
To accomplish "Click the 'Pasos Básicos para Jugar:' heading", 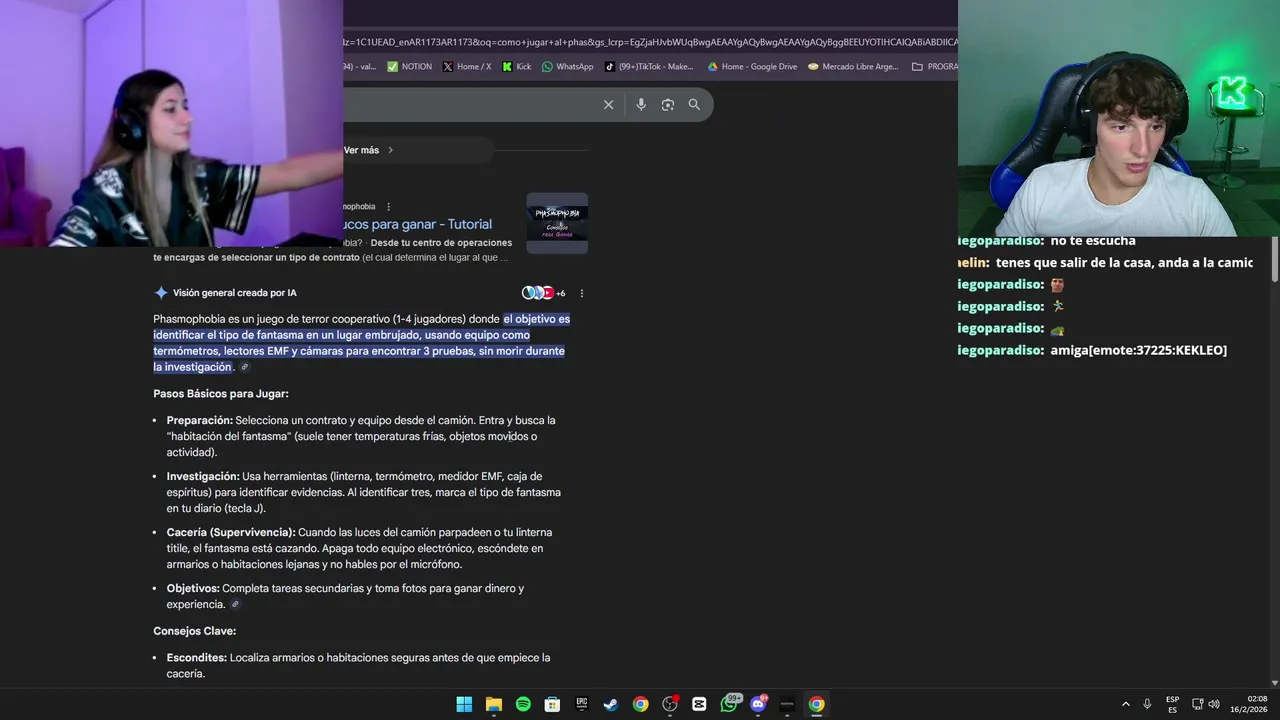I will (x=221, y=394).
